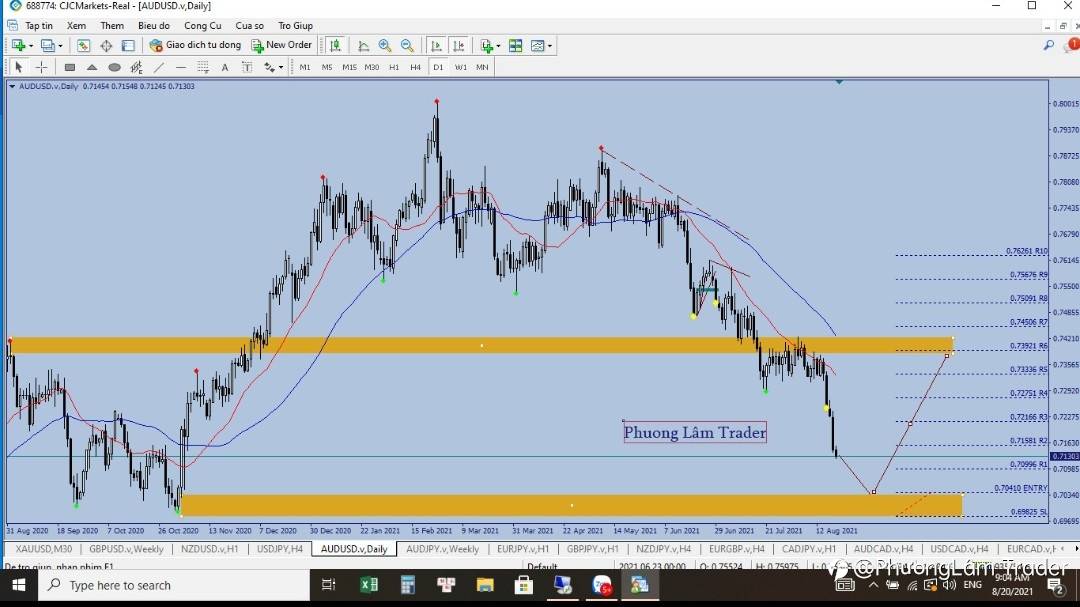The width and height of the screenshot is (1080, 607).
Task: Open the Xem menu
Action: (76, 25)
